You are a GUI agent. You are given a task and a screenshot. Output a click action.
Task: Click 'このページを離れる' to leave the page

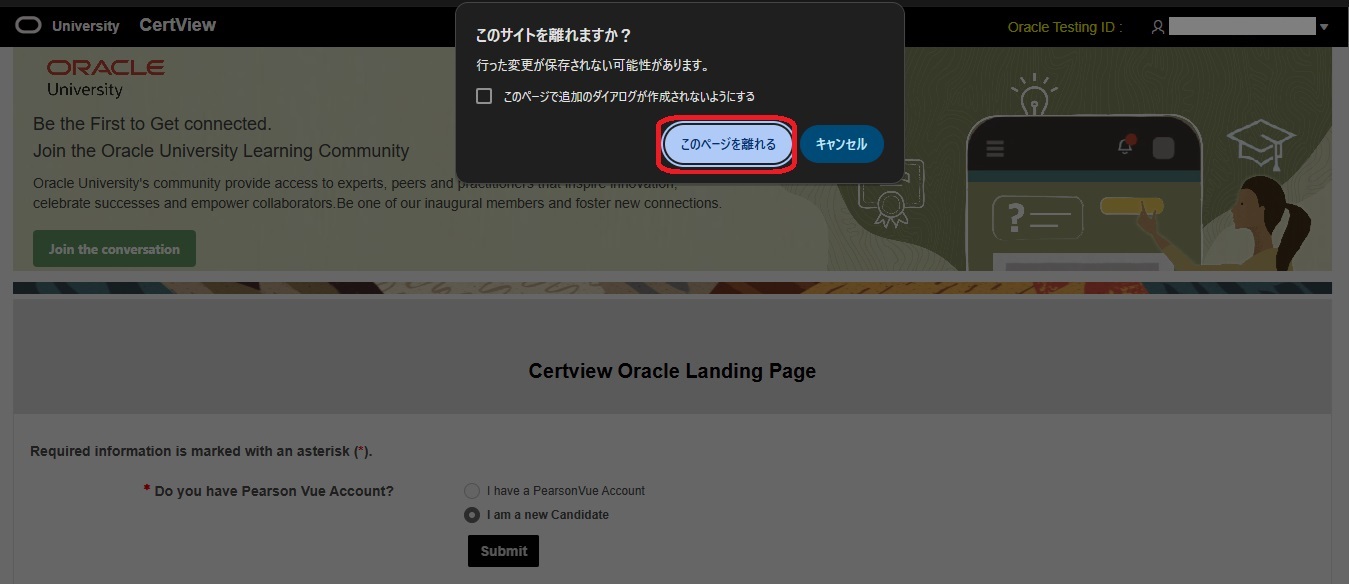[727, 144]
